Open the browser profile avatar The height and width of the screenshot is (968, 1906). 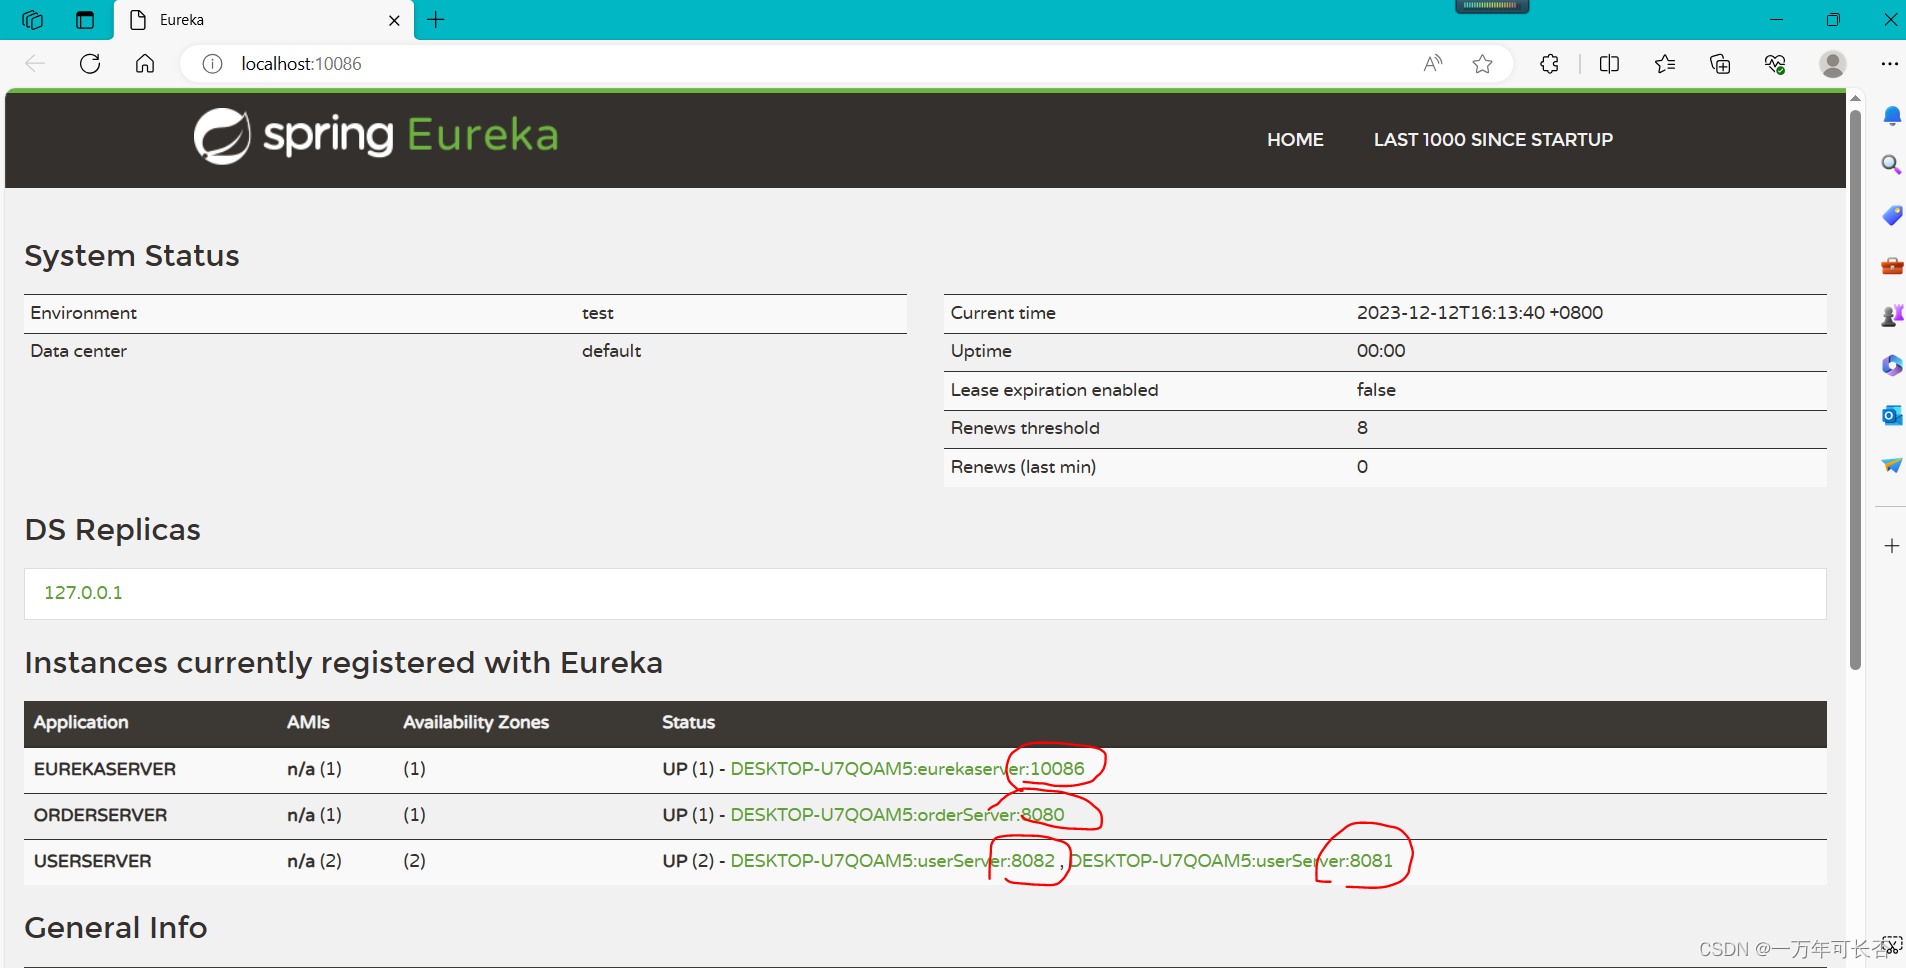pyautogui.click(x=1833, y=64)
